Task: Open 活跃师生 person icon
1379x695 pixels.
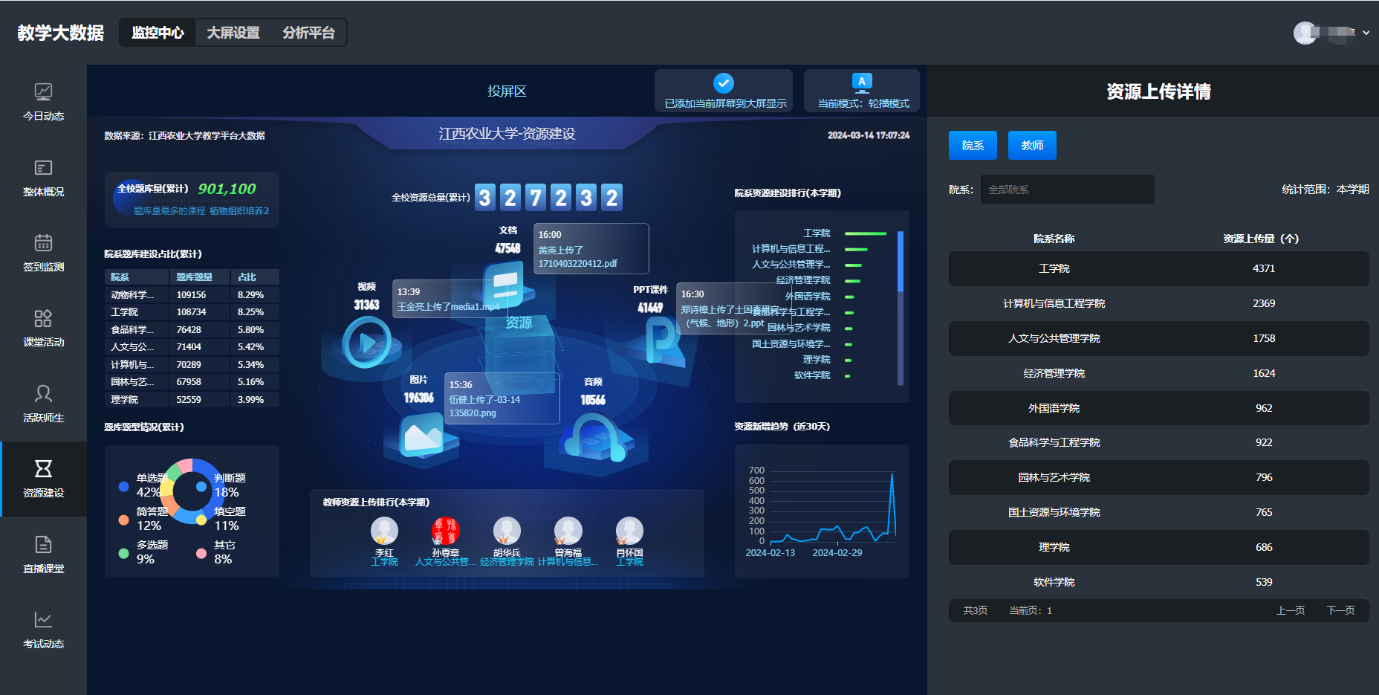Action: (x=43, y=393)
